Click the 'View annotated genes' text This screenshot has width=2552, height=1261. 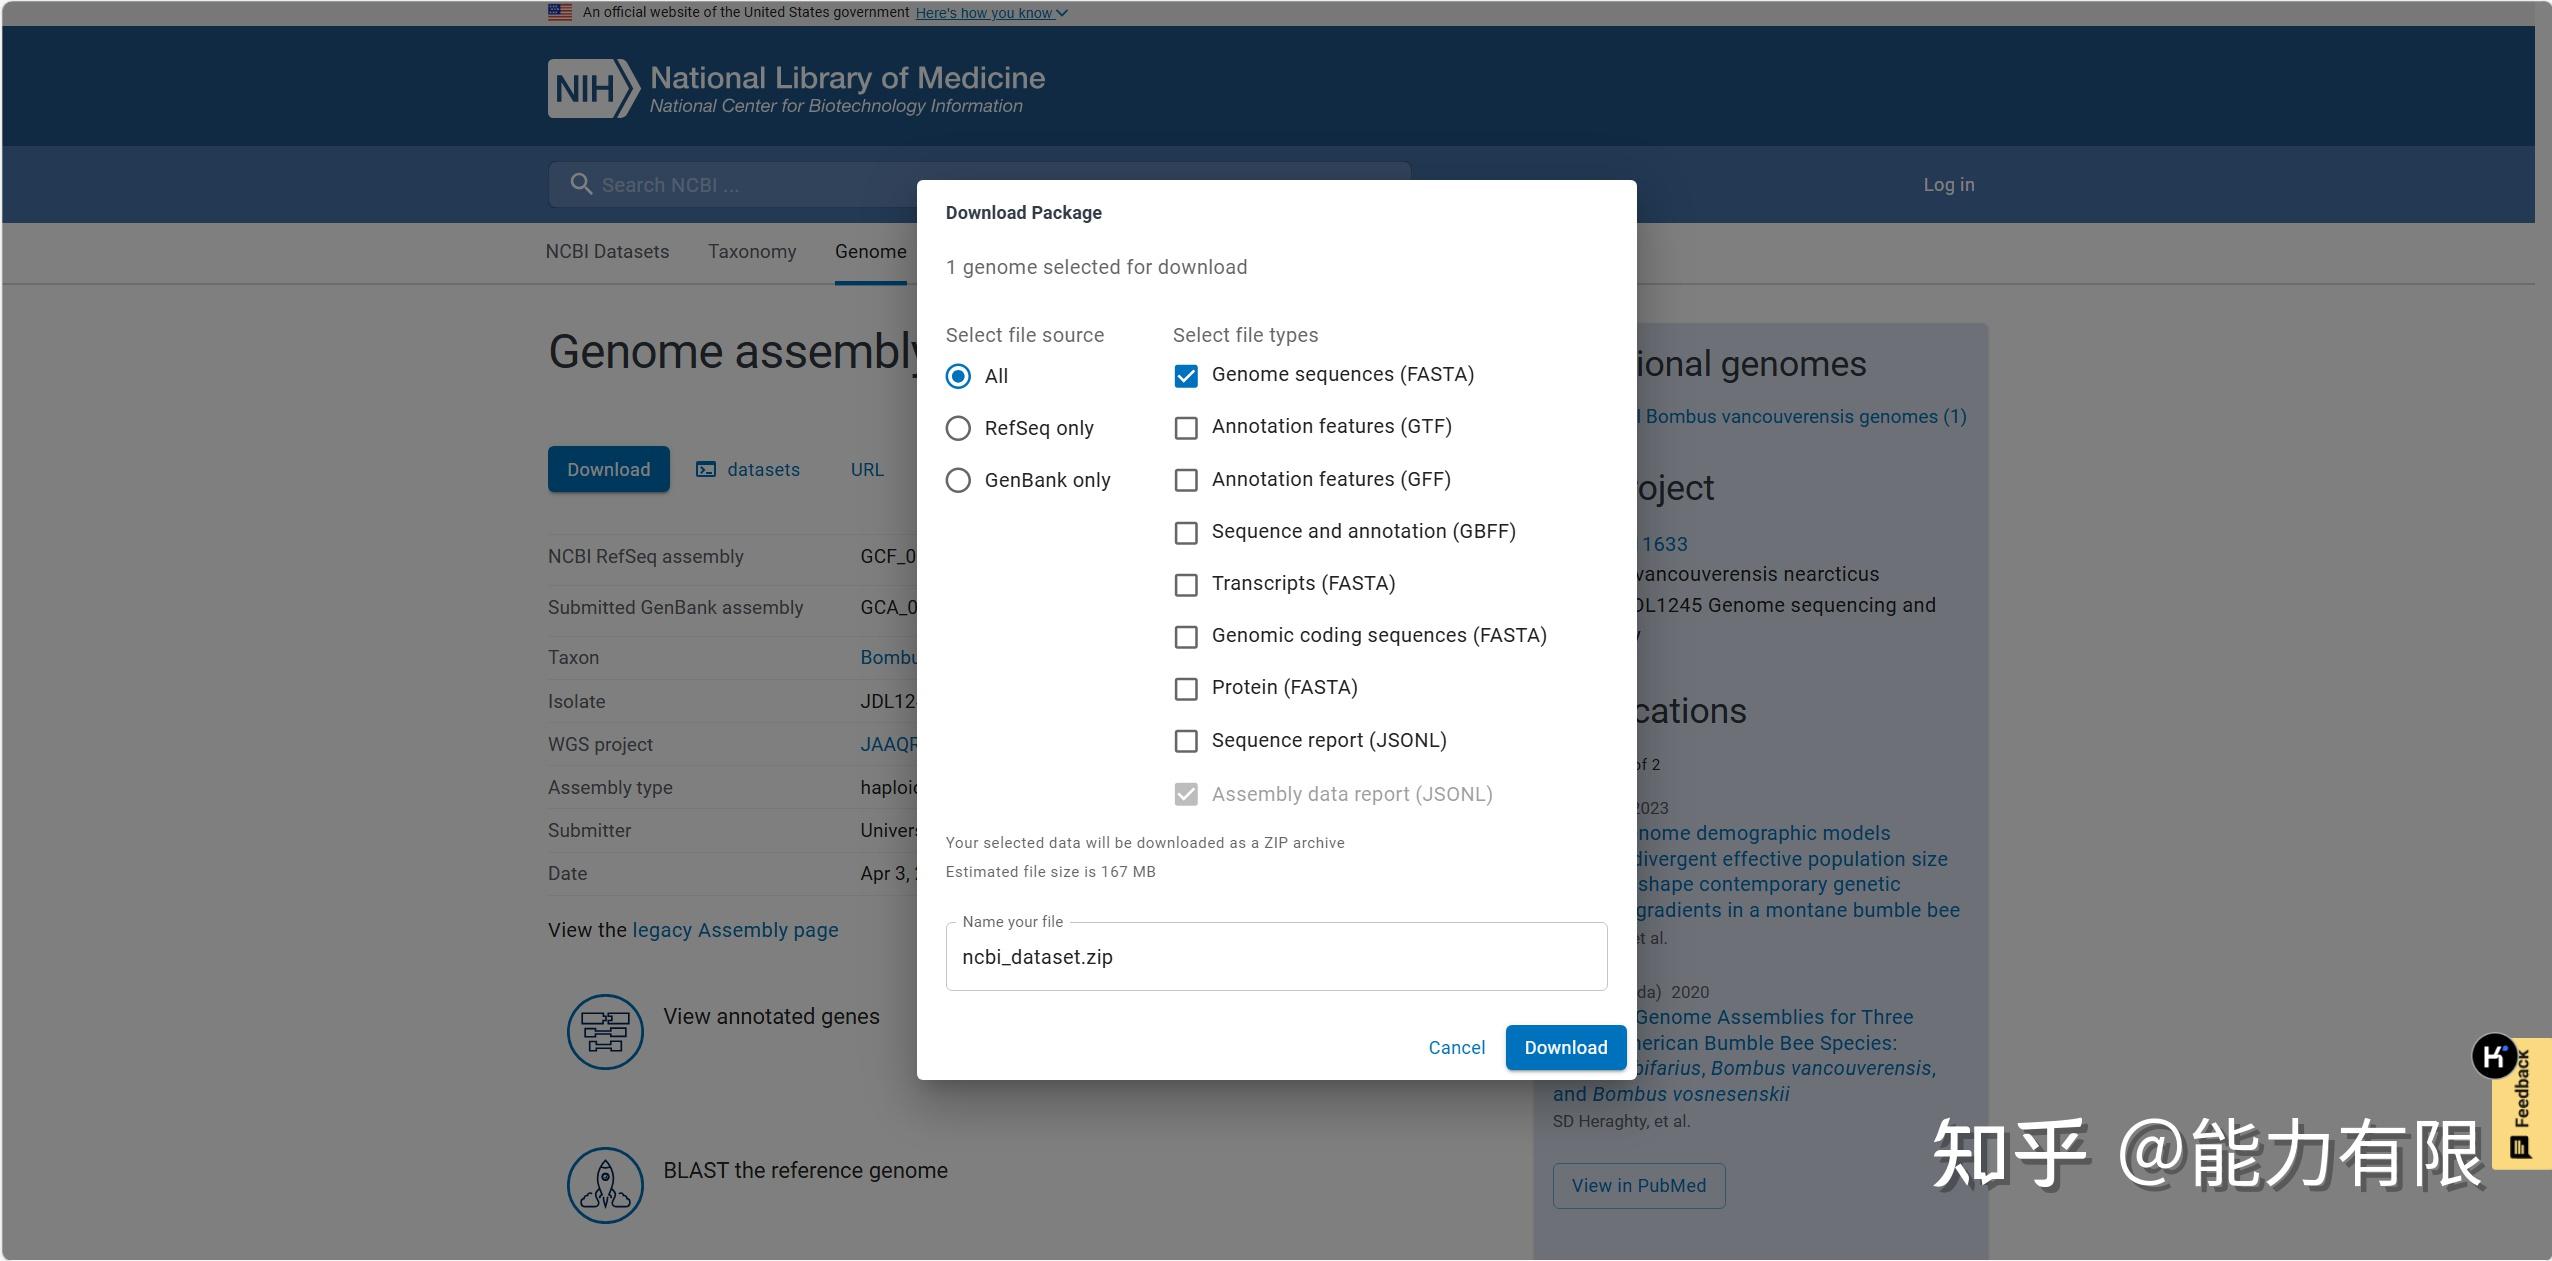pos(771,1016)
